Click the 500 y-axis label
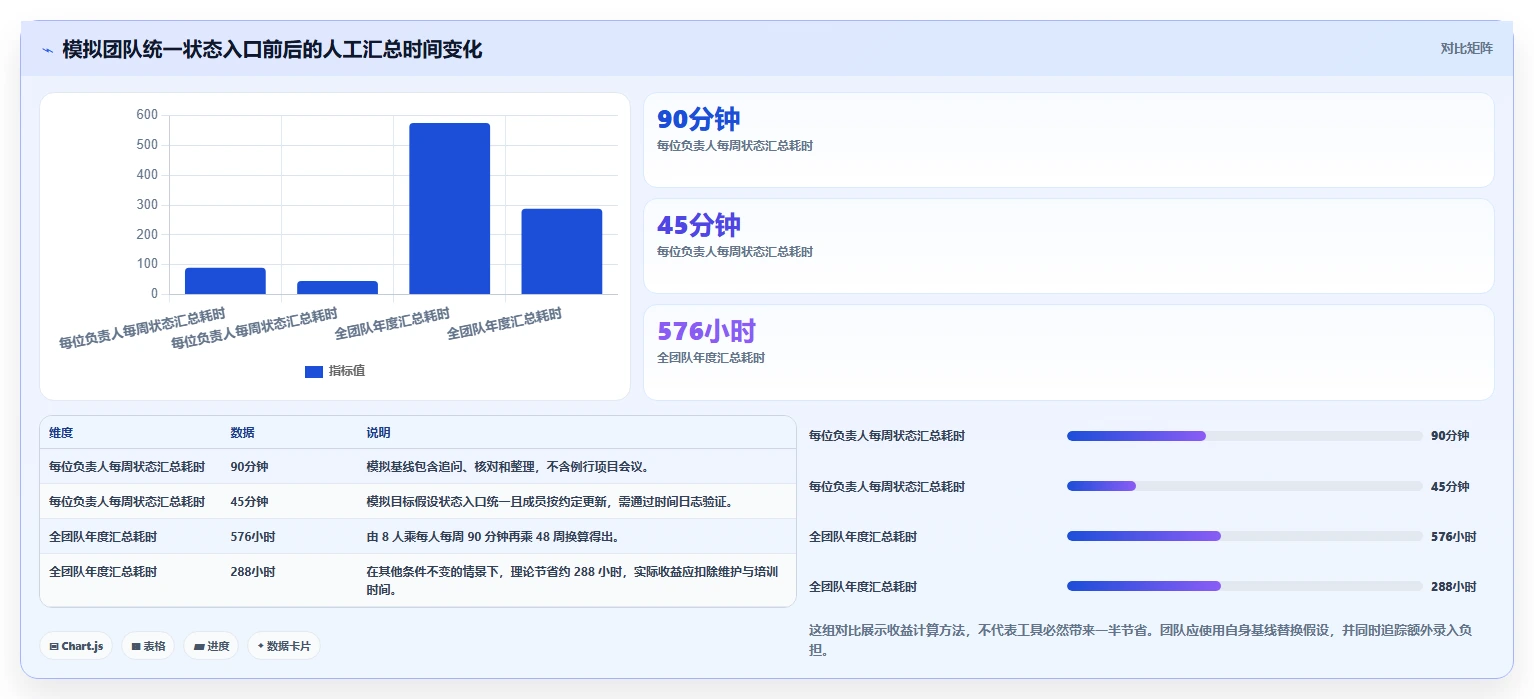Screen dimensions: 1534x699 [x=147, y=145]
